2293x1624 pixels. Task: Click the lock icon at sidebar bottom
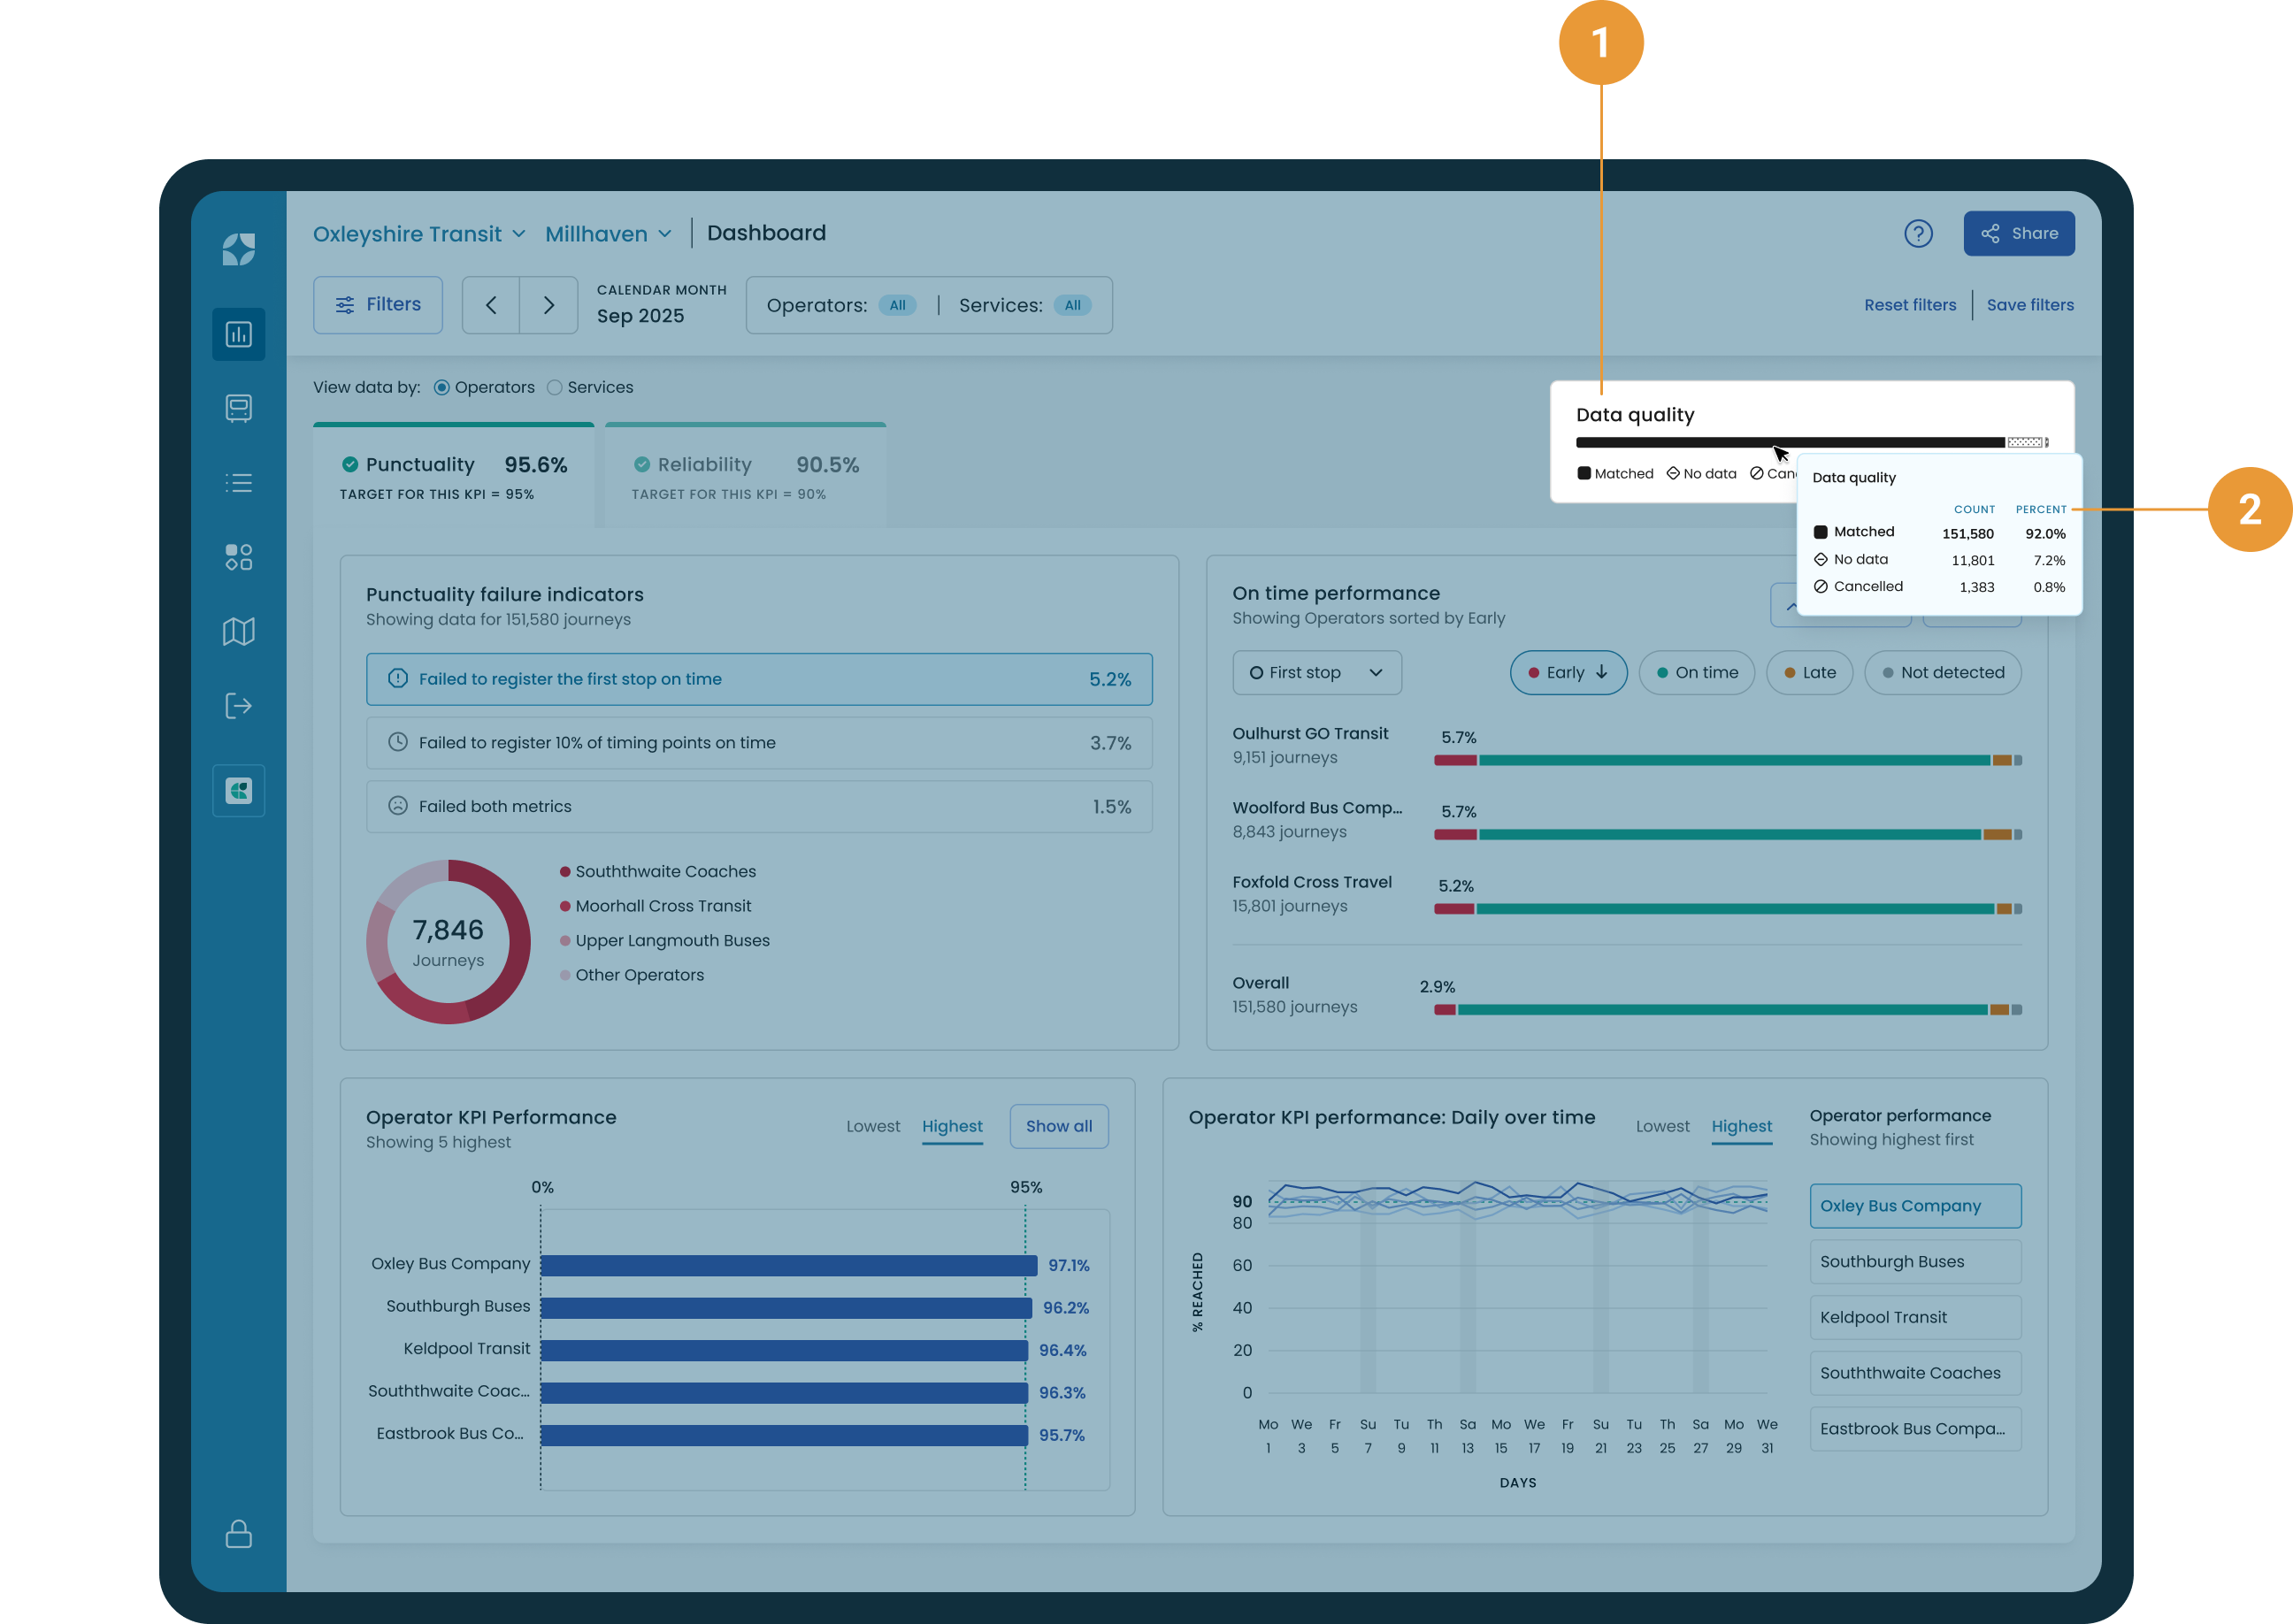coord(238,1533)
